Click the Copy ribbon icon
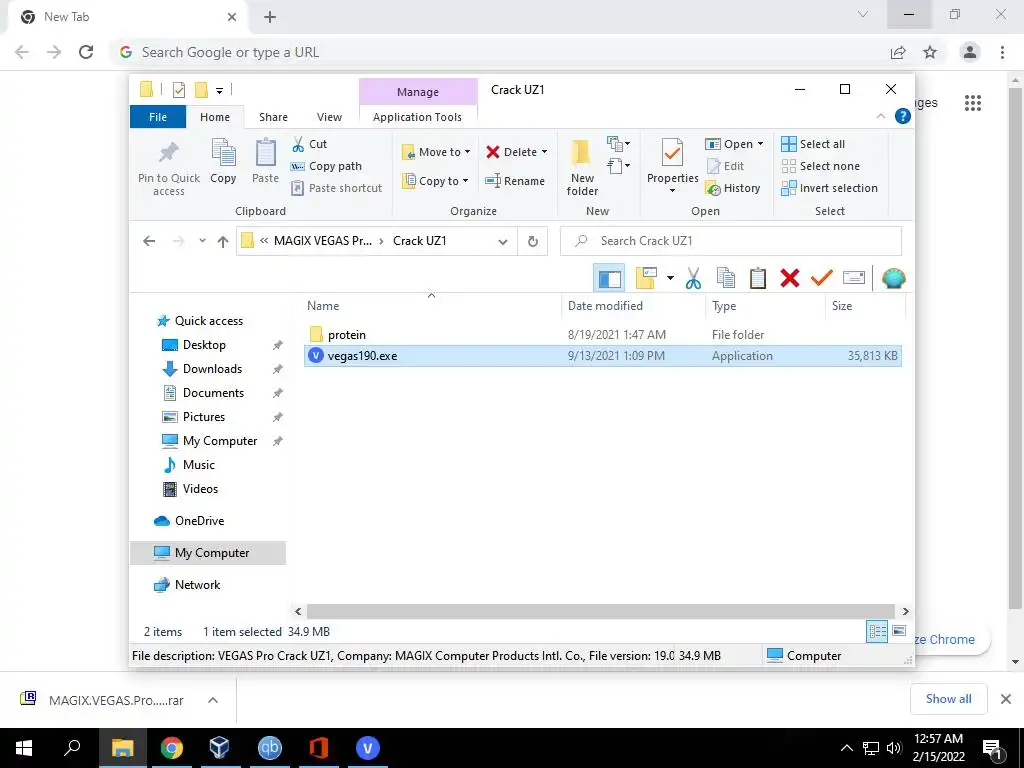This screenshot has height=768, width=1024. pos(223,153)
